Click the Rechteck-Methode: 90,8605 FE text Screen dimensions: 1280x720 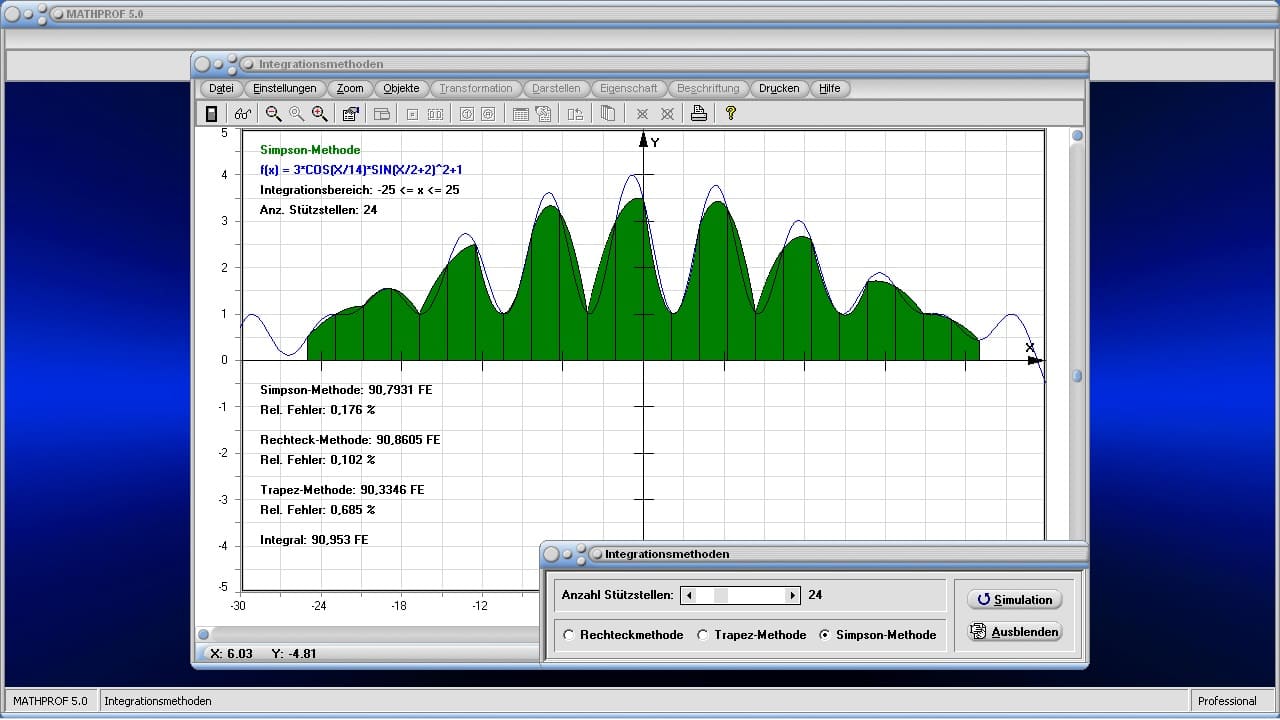tap(350, 440)
